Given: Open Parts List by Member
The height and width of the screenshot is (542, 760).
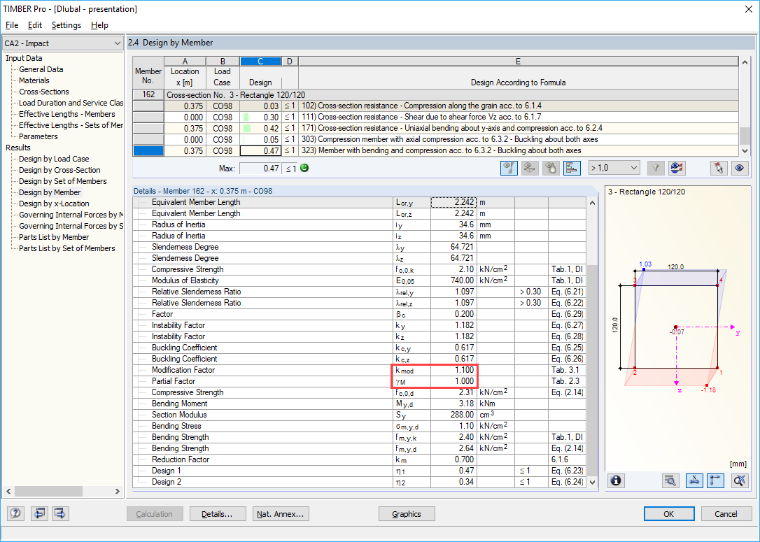Looking at the screenshot, I should tap(53, 237).
